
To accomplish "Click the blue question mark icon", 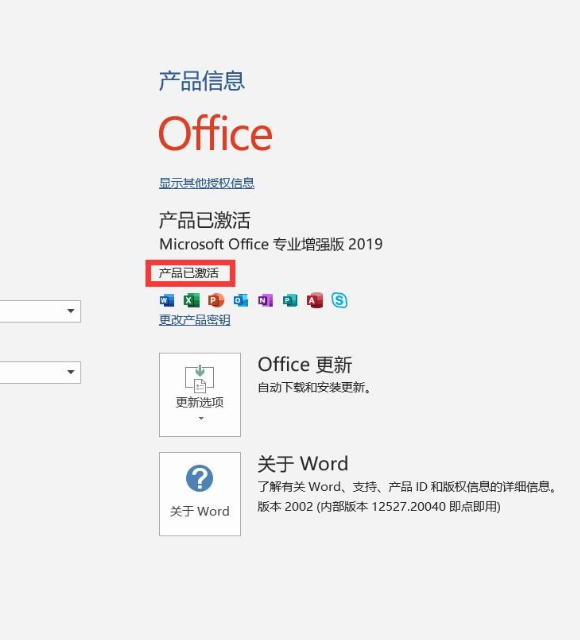I will [x=200, y=478].
